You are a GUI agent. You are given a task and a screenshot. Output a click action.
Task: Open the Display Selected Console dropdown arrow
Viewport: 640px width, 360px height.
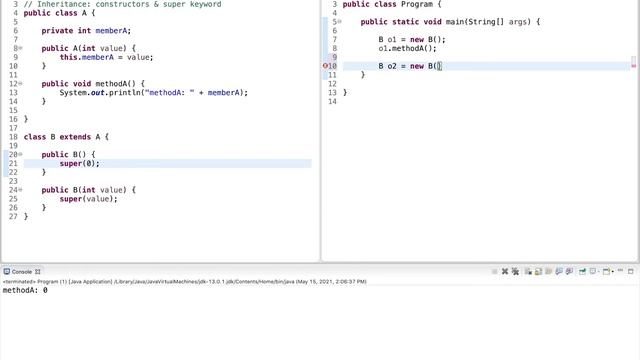click(x=599, y=272)
